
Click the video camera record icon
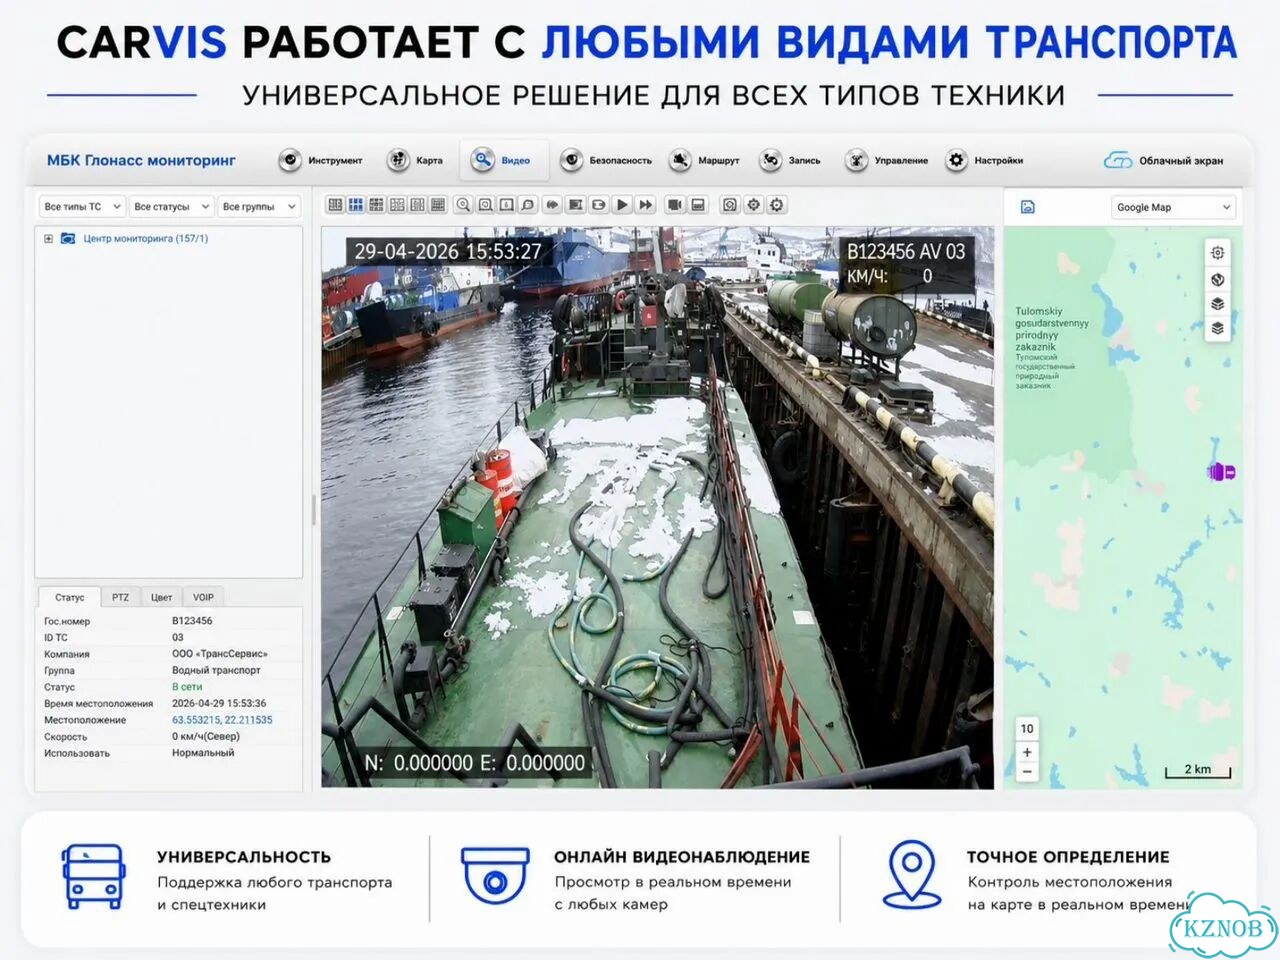[x=675, y=205]
